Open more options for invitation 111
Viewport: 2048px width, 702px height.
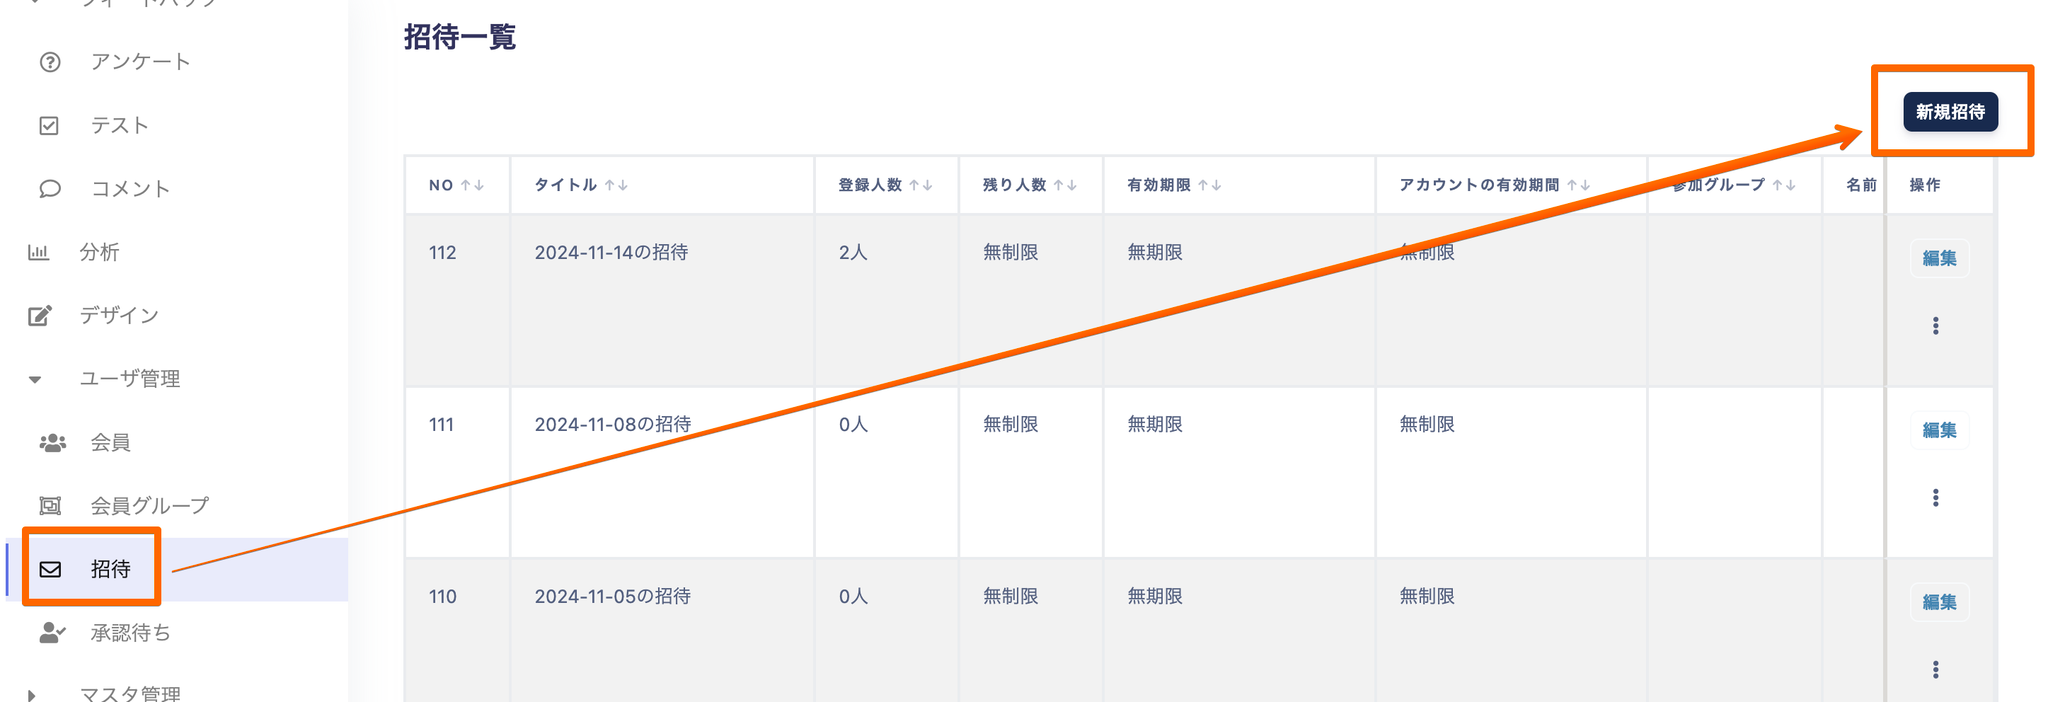(x=1935, y=498)
